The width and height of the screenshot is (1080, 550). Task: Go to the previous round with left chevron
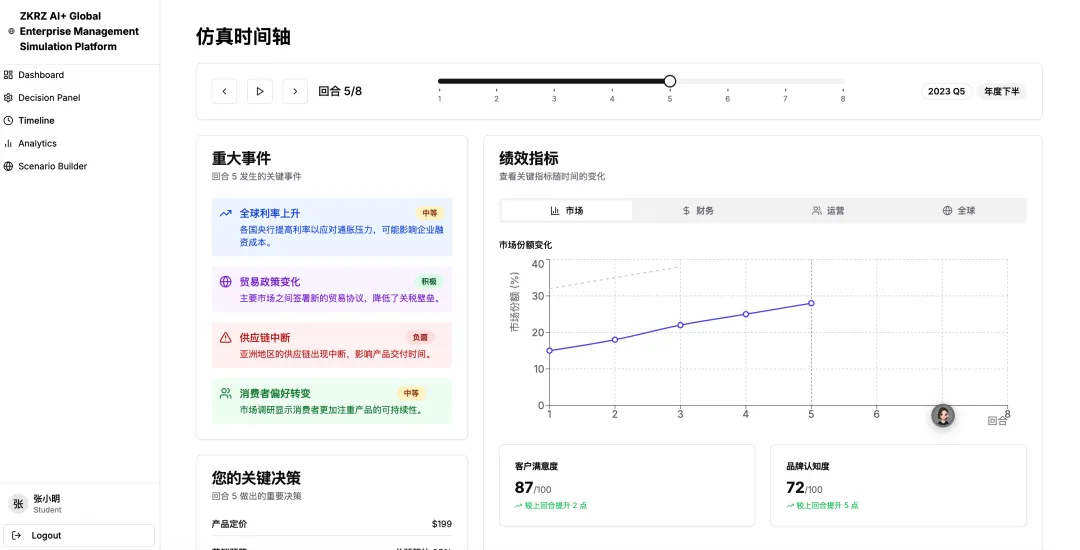224,91
